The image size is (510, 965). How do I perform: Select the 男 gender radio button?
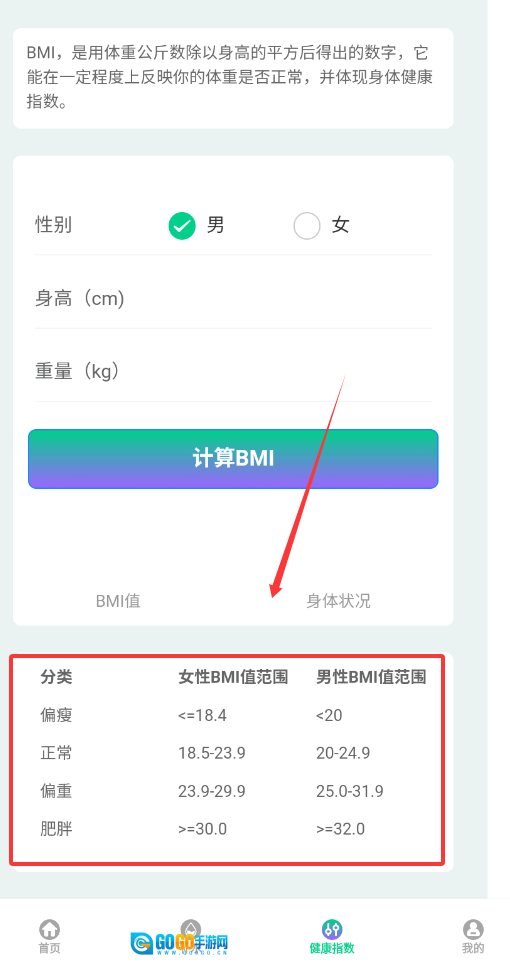pos(182,225)
